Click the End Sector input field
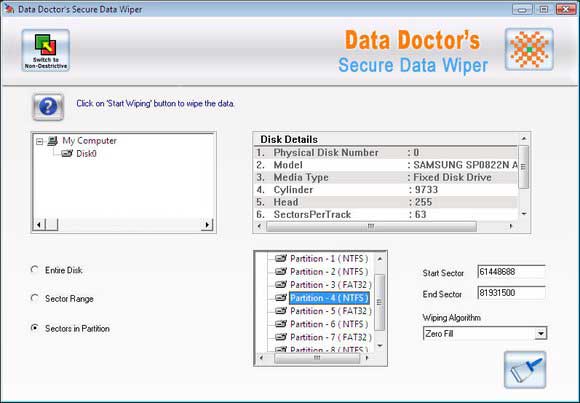The height and width of the screenshot is (403, 580). coord(511,293)
